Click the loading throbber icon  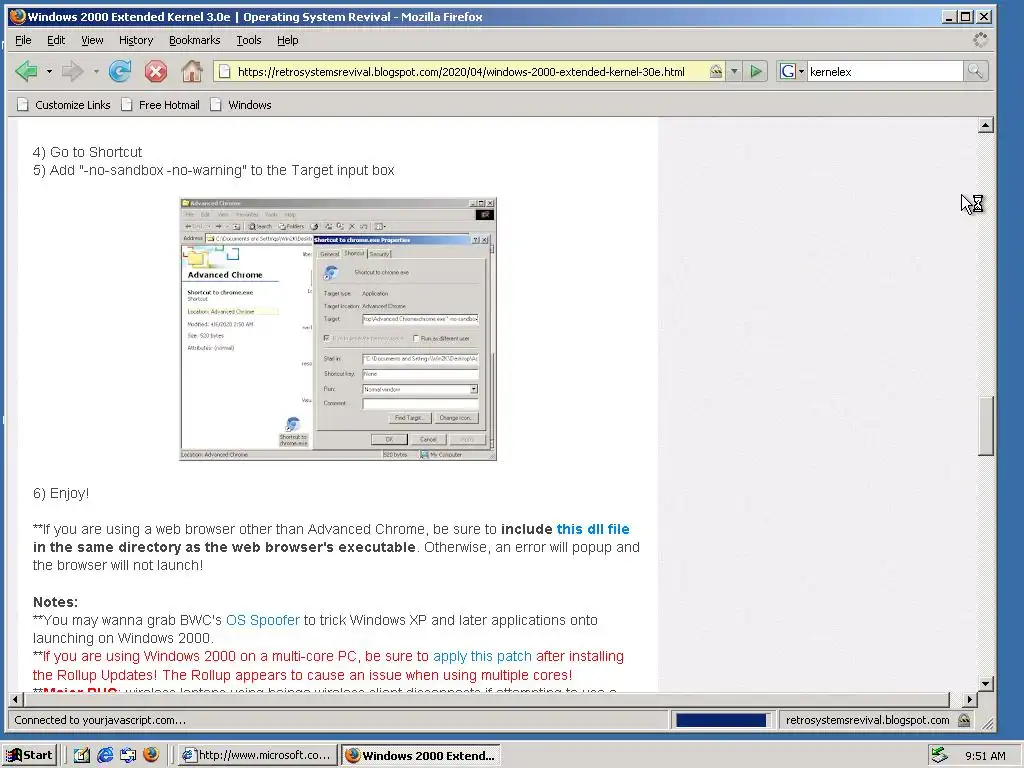[980, 40]
